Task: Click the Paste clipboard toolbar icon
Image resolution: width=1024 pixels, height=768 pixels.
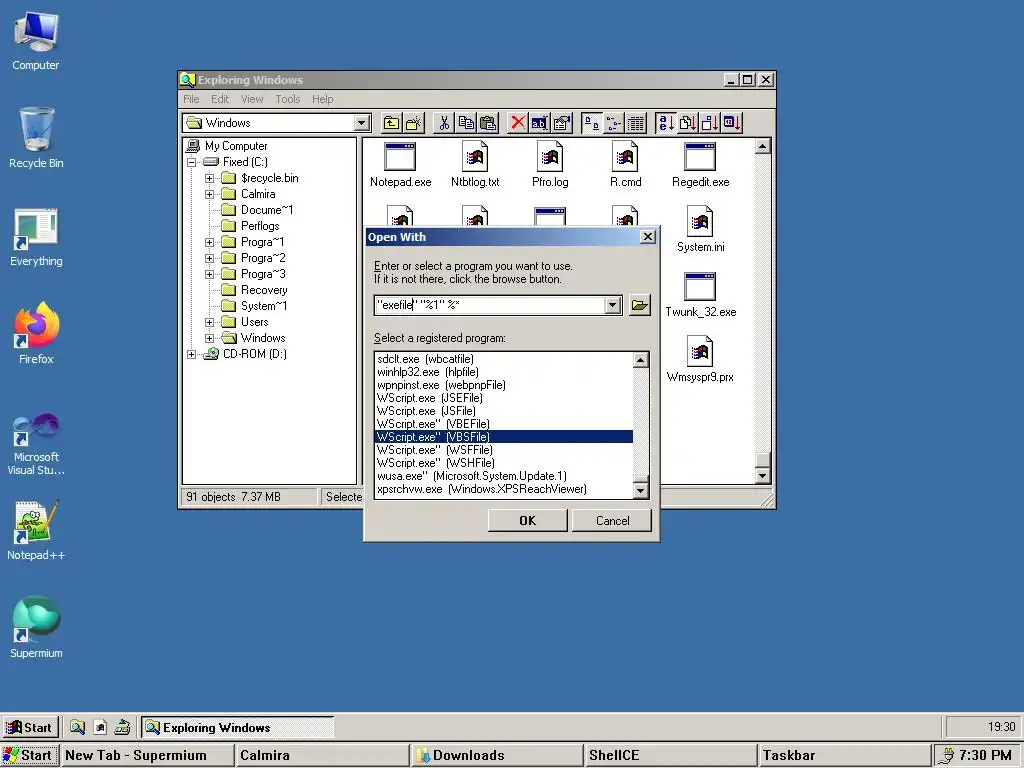Action: point(488,123)
